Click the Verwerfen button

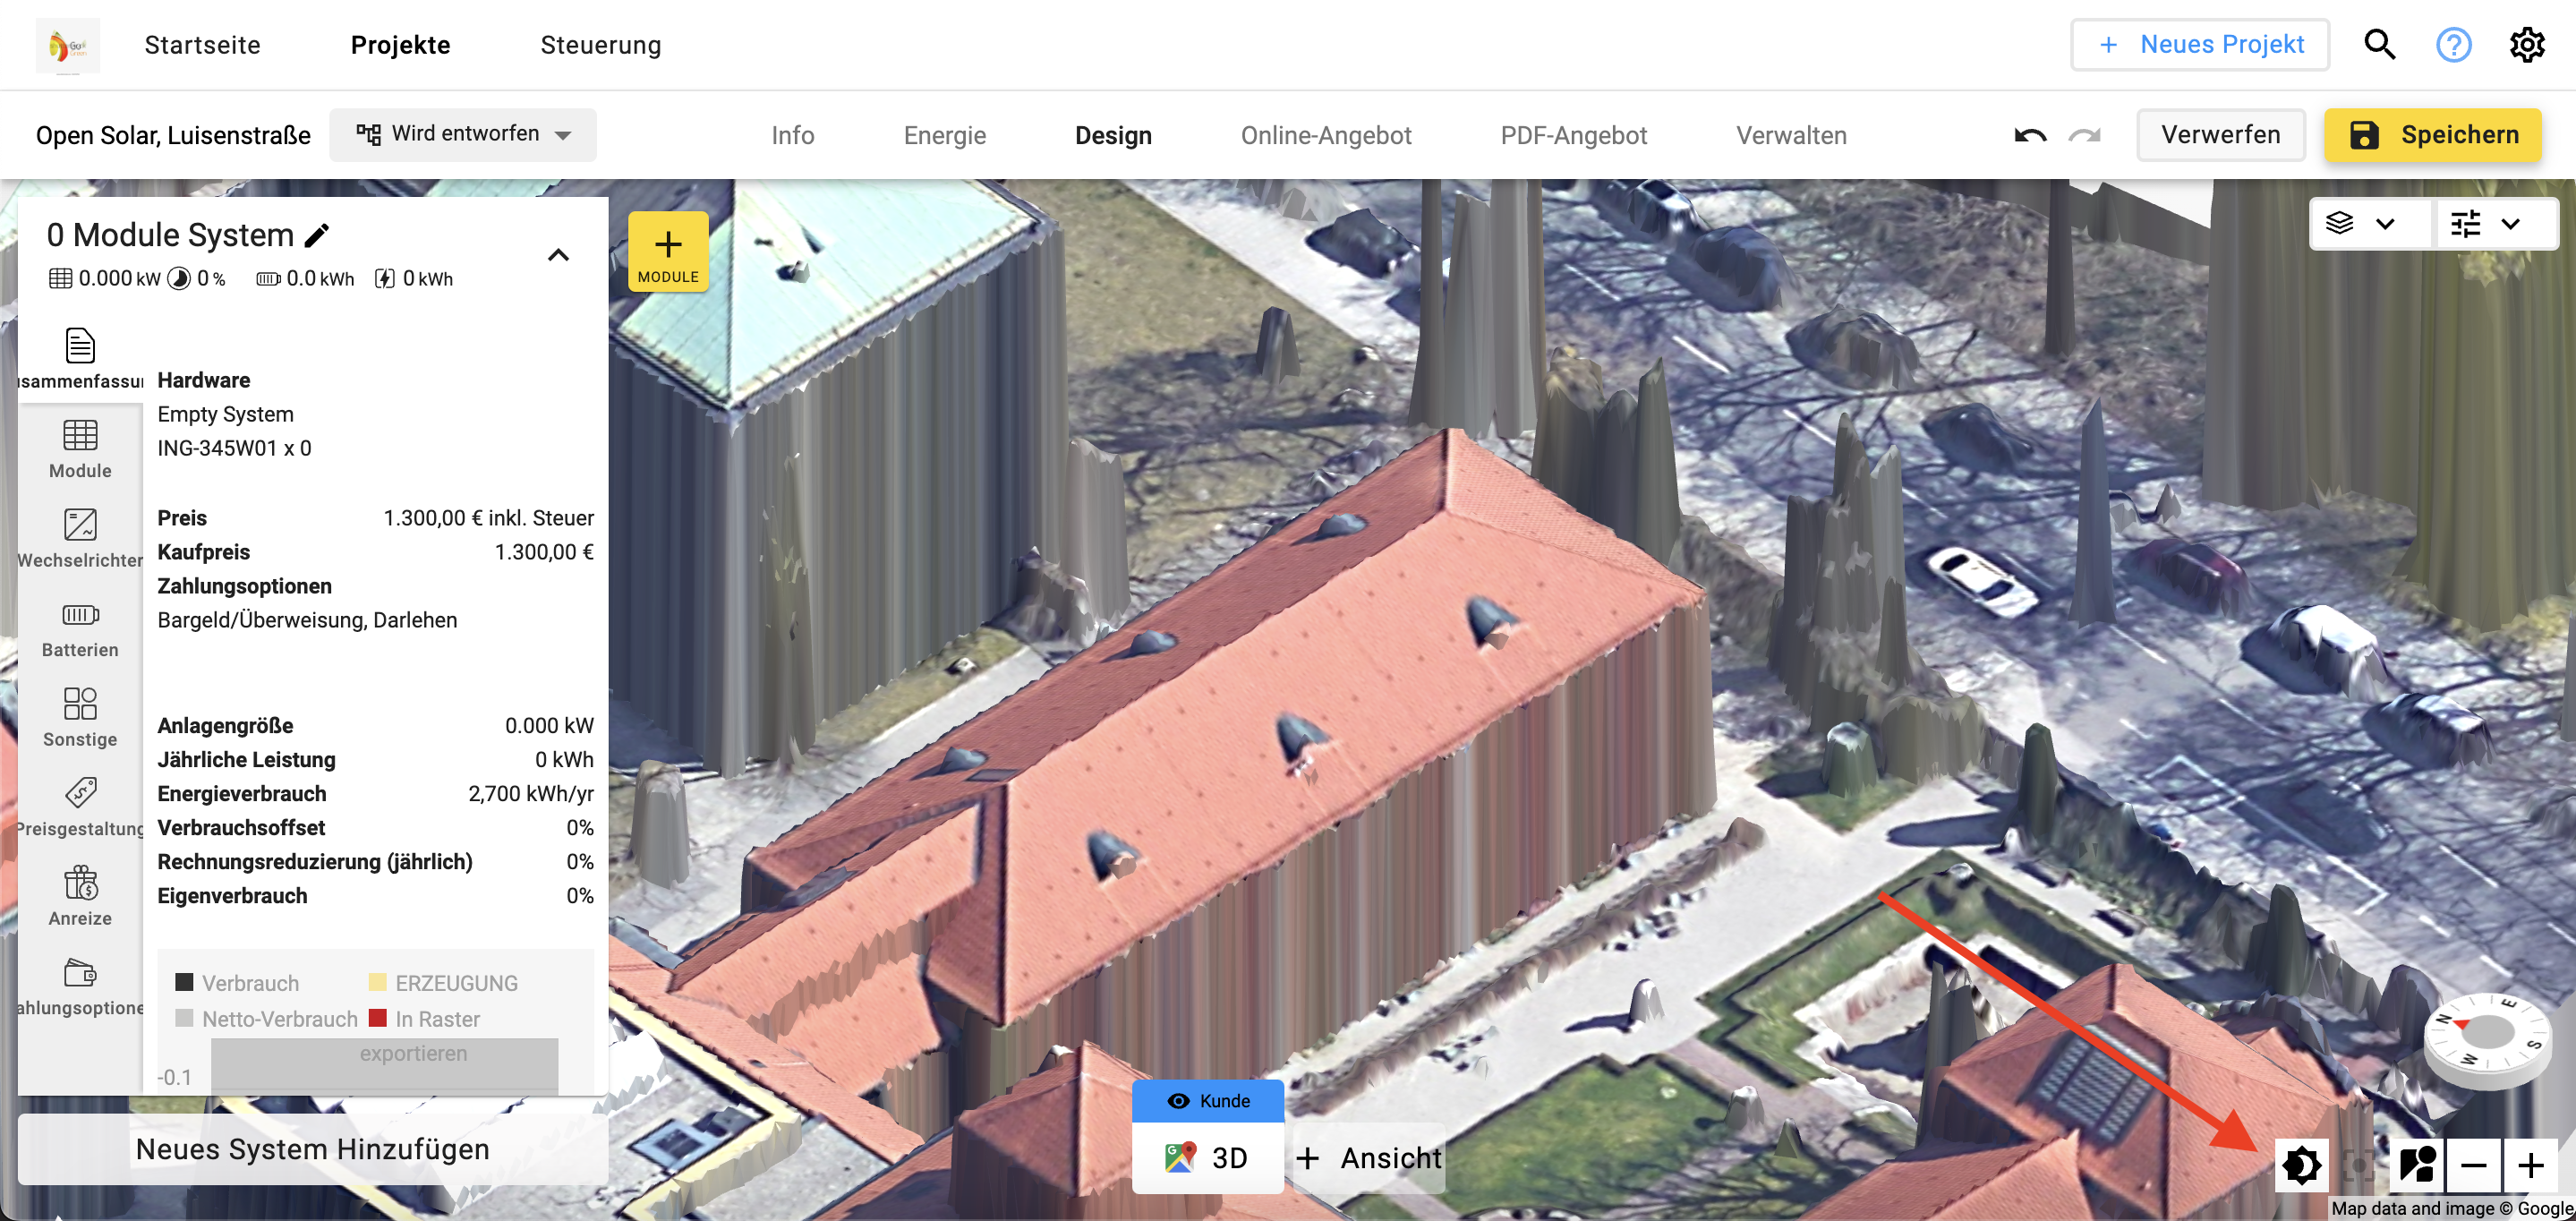2221,135
